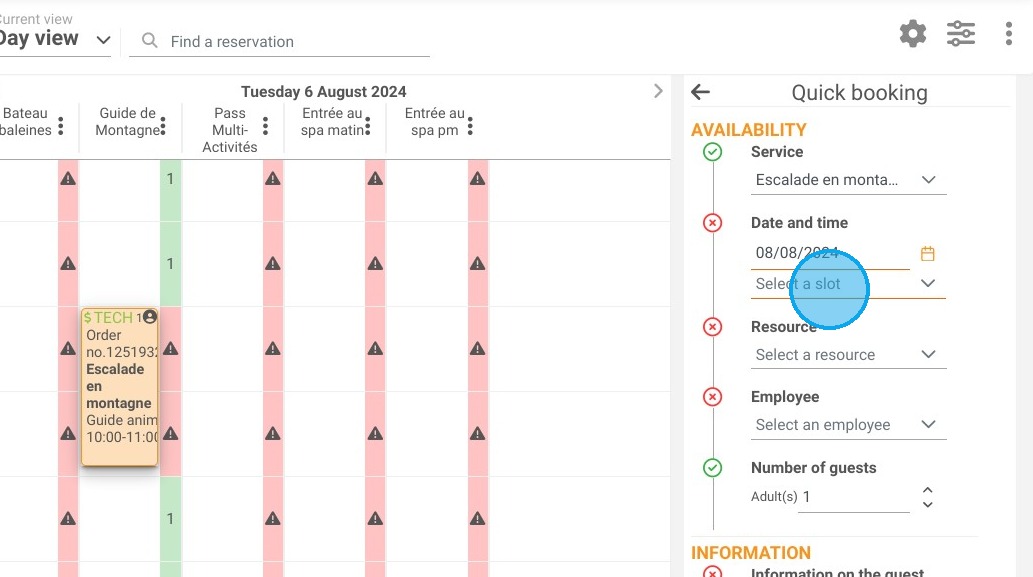Viewport: 1033px width, 577px height.
Task: Open Entrée au spa pm column options
Action: coord(470,126)
